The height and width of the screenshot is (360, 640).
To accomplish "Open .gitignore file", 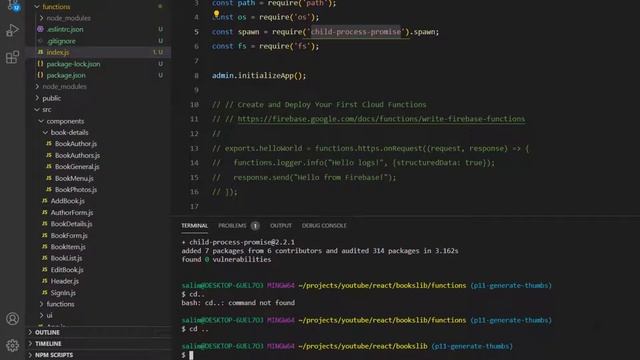I will [61, 41].
